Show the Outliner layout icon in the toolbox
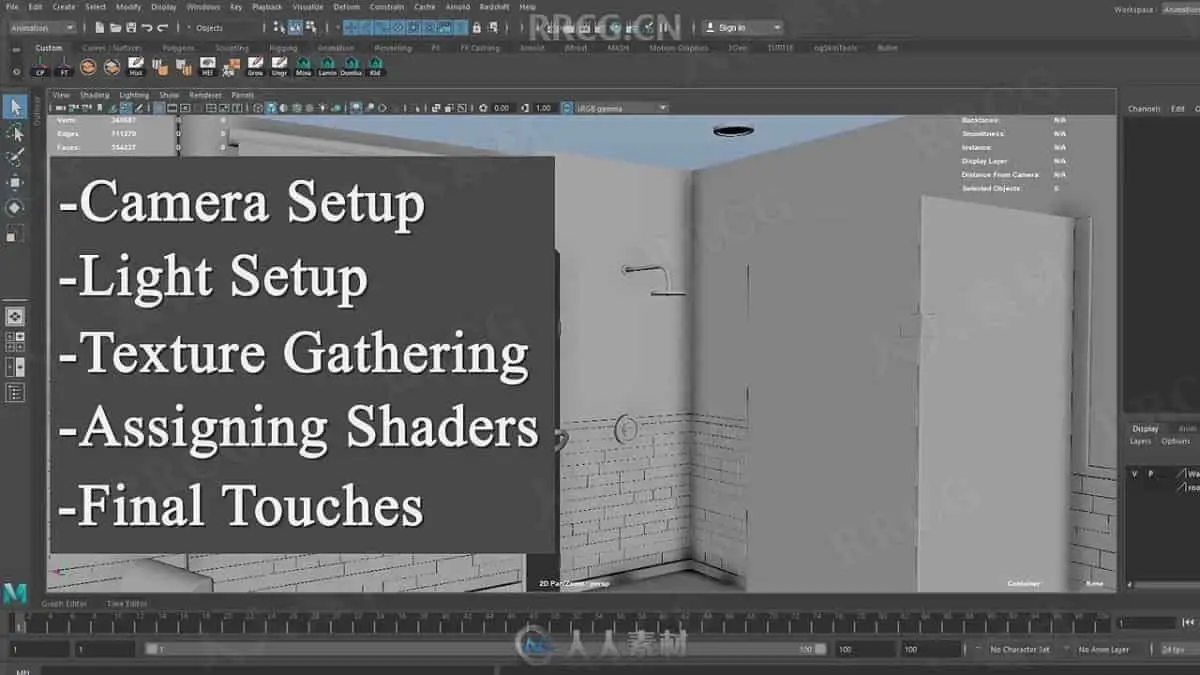This screenshot has width=1200, height=675. pos(15,393)
